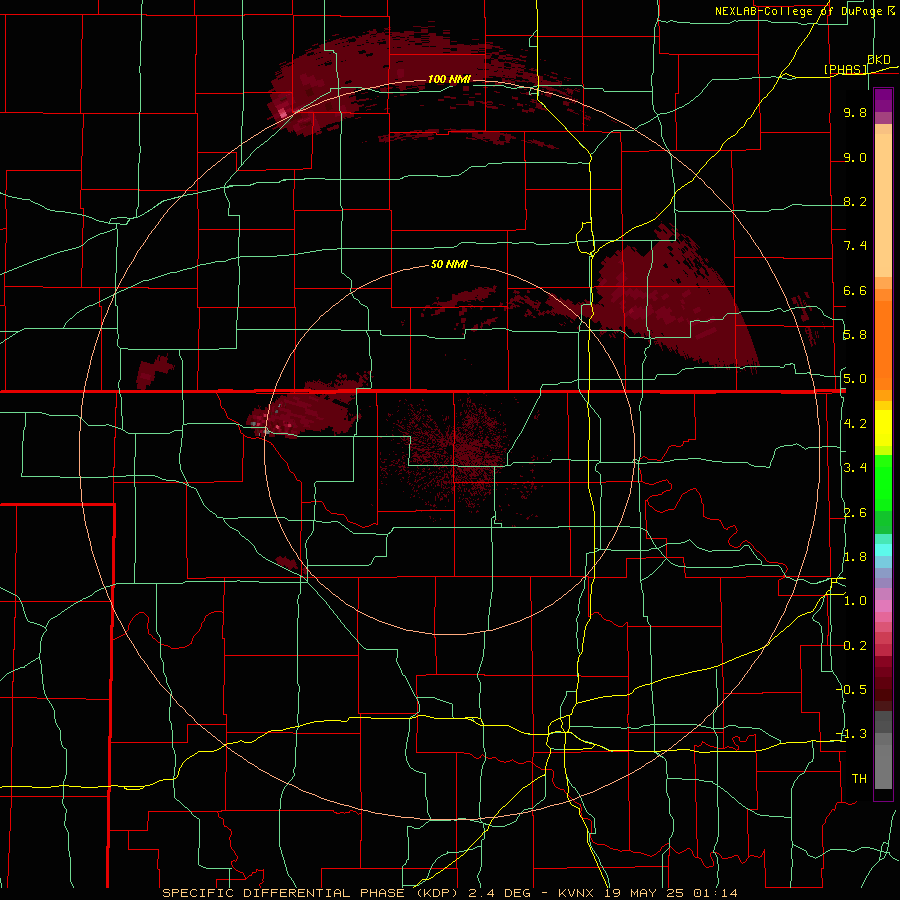This screenshot has width=900, height=900.
Task: Click the TH threshold label on the scale
Action: point(859,779)
